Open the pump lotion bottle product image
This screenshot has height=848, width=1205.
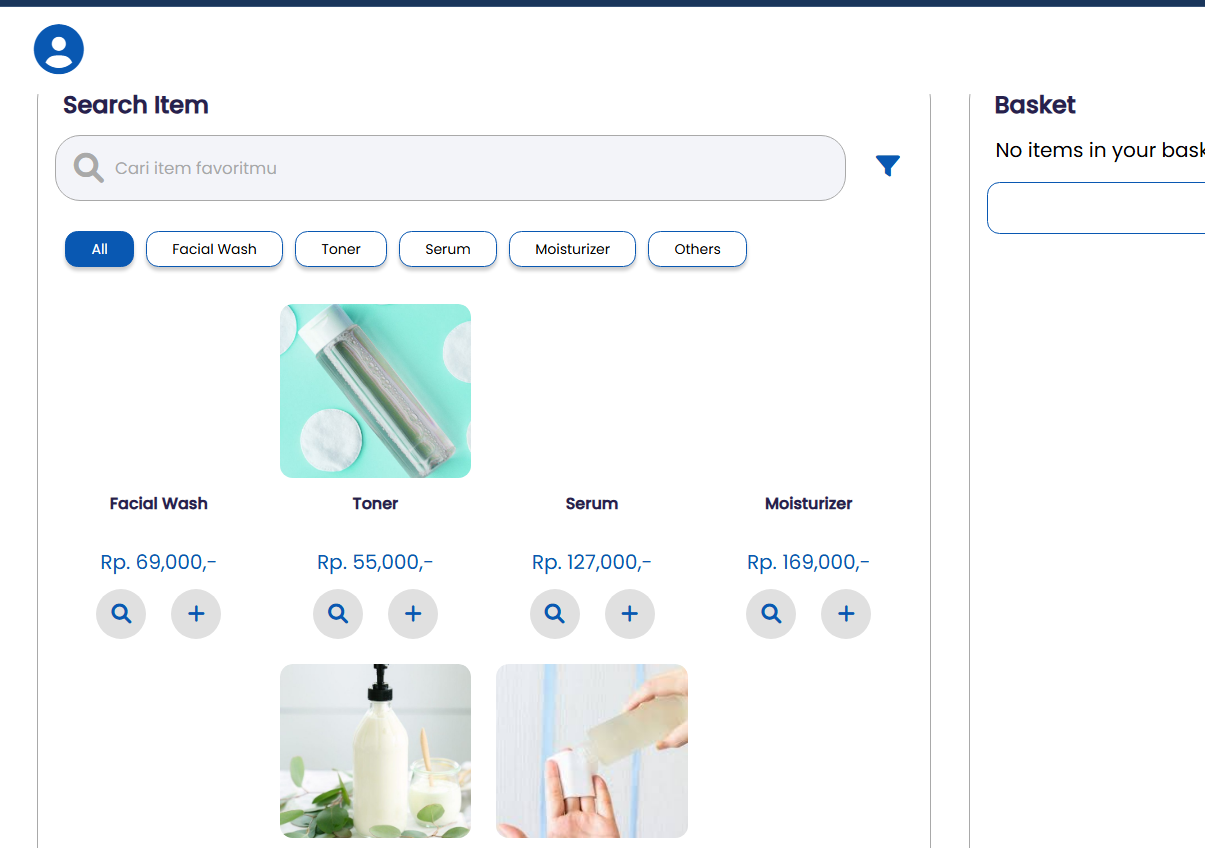[375, 751]
